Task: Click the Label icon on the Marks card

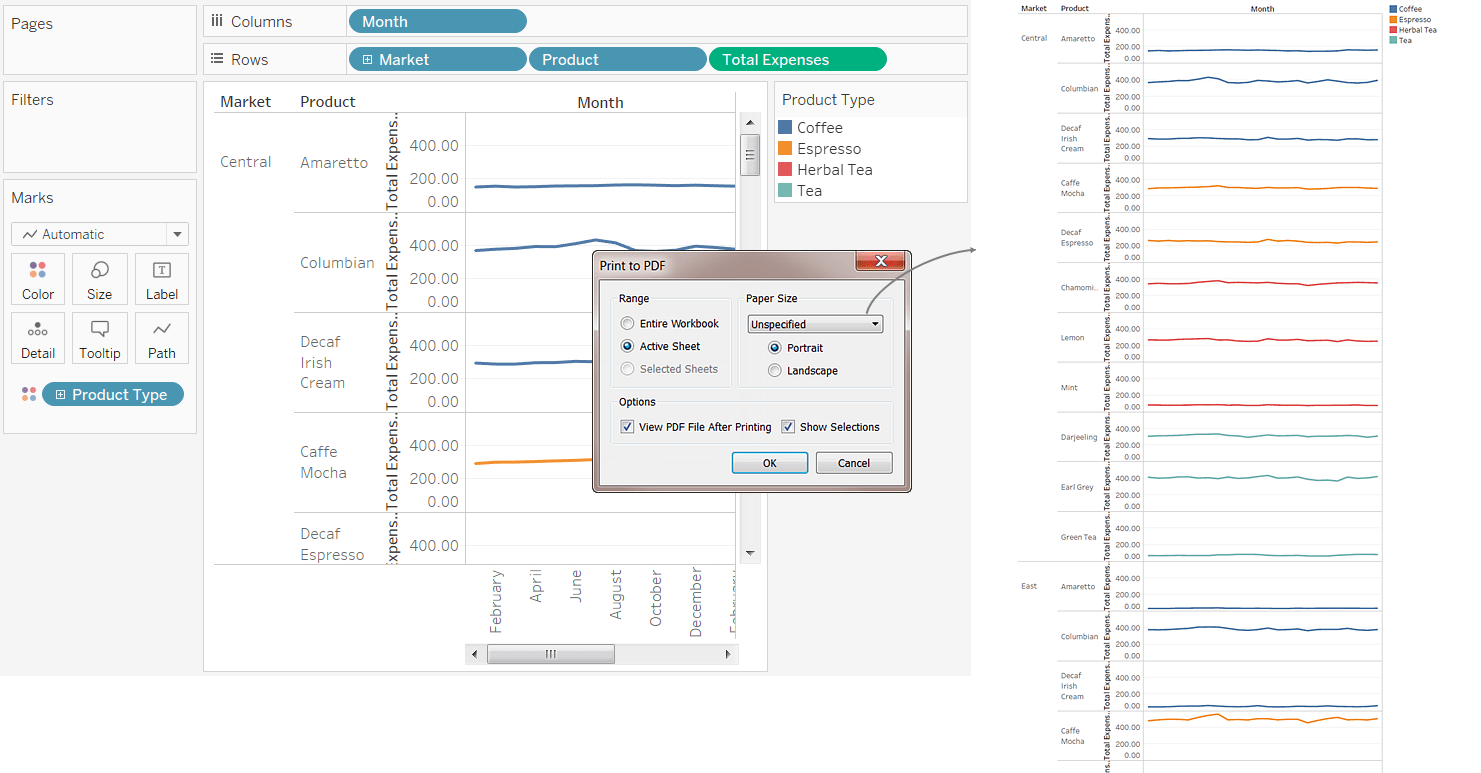Action: (161, 278)
